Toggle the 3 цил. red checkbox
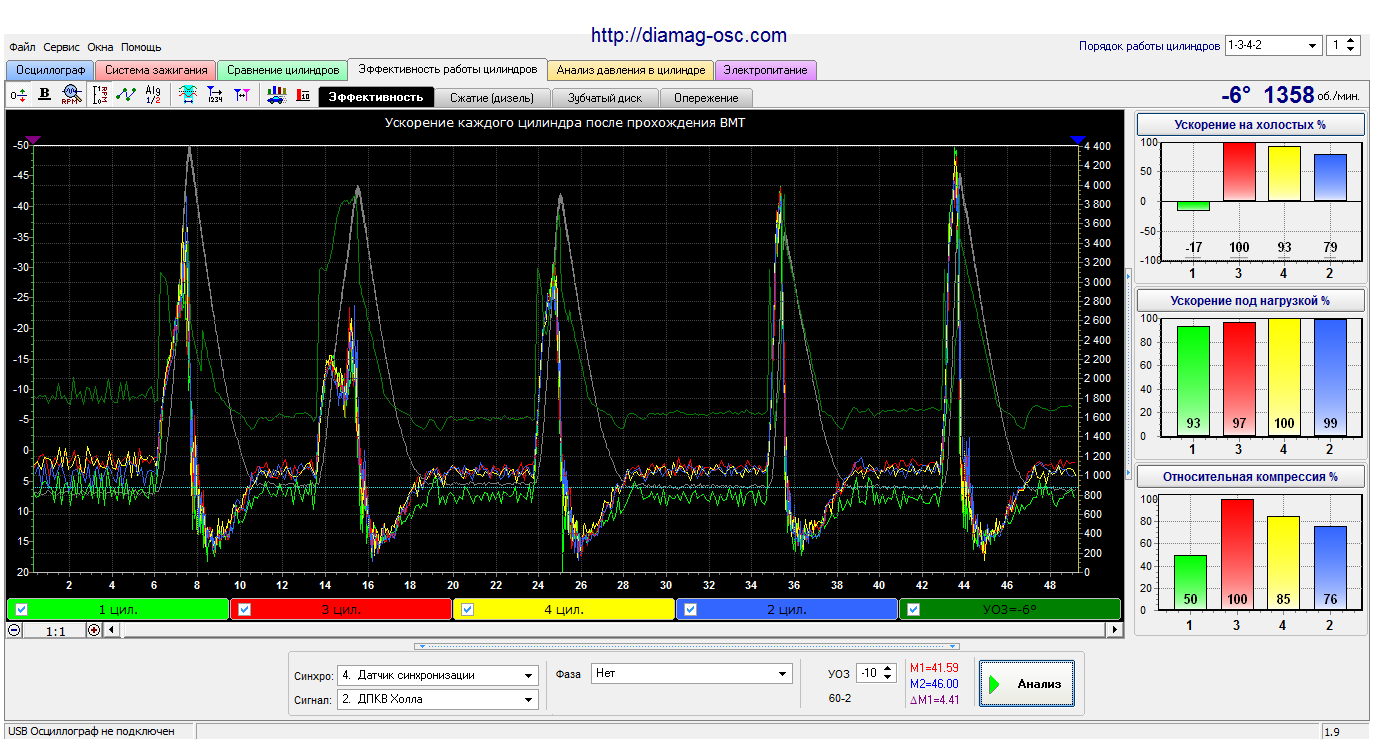Viewport: 1382px width, 744px height. pyautogui.click(x=245, y=609)
